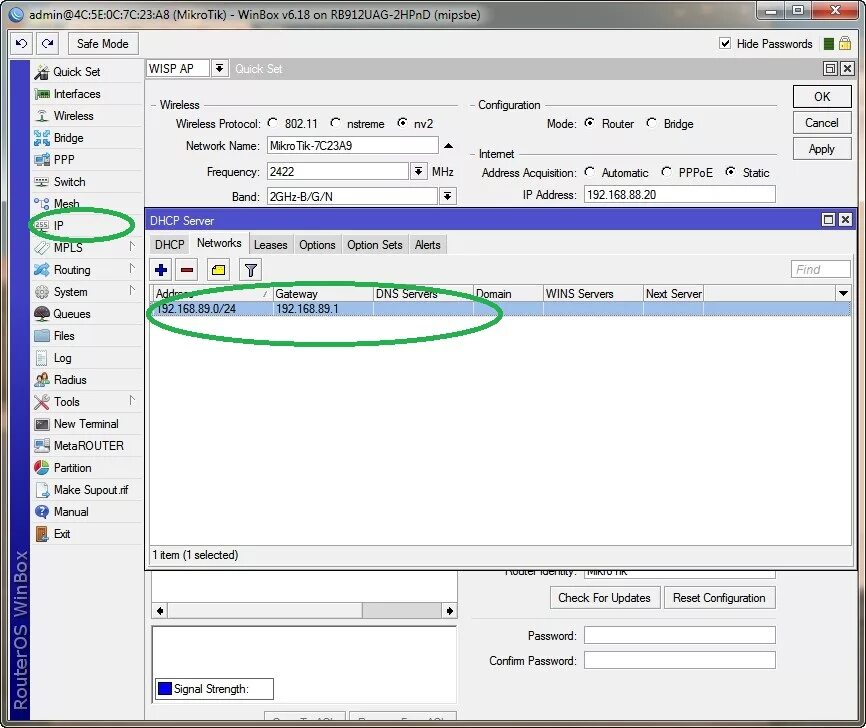The image size is (866, 728).
Task: Open MetaROUTER from sidebar
Action: coord(86,446)
